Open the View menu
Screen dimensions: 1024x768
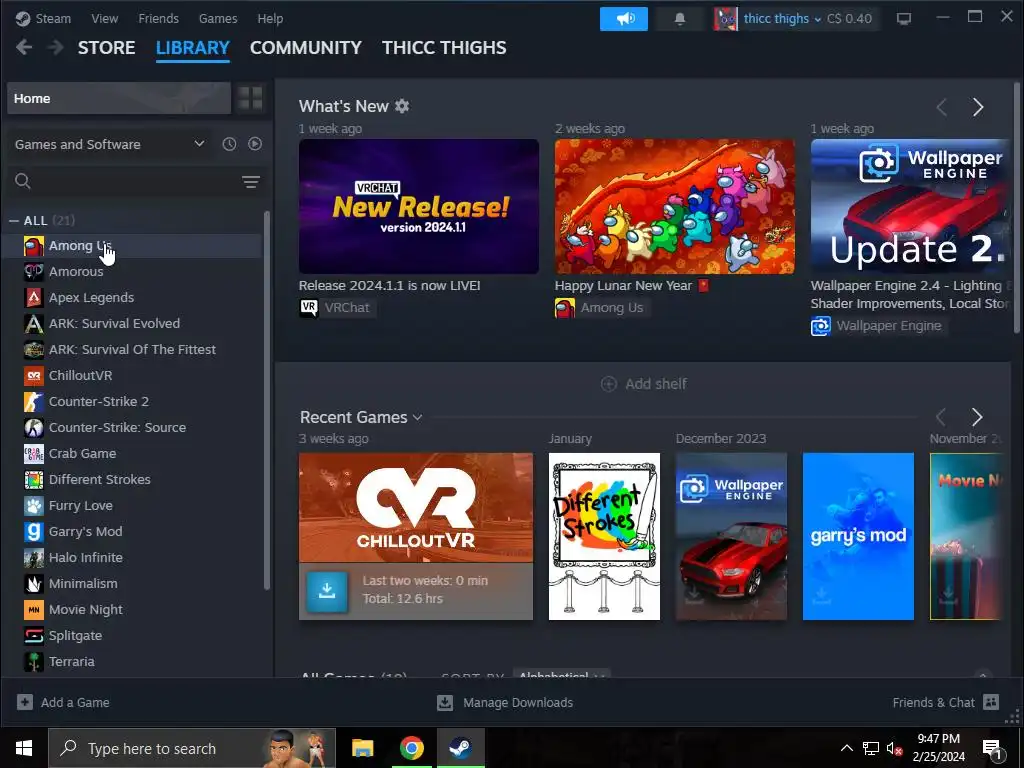click(104, 18)
